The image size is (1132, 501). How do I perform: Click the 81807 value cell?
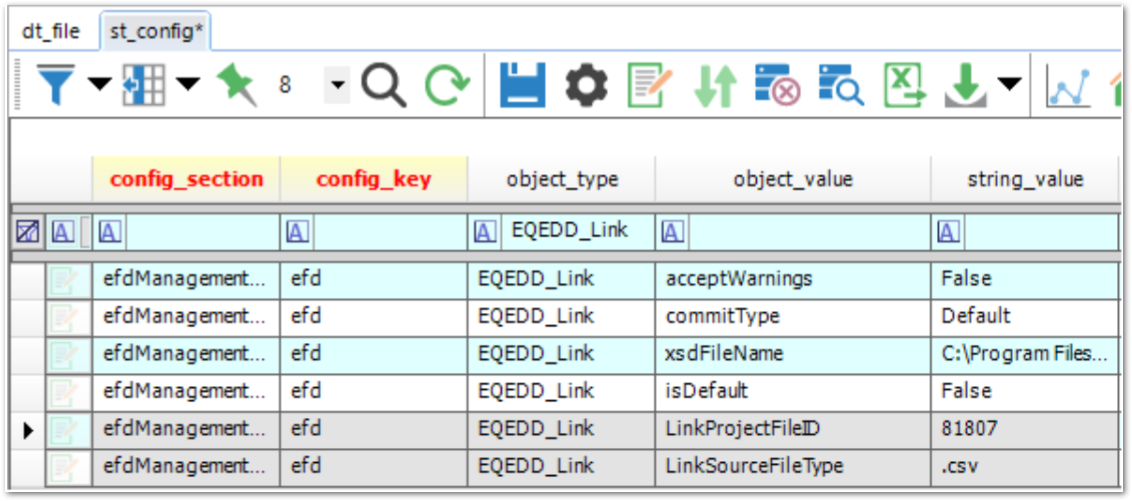point(1025,430)
